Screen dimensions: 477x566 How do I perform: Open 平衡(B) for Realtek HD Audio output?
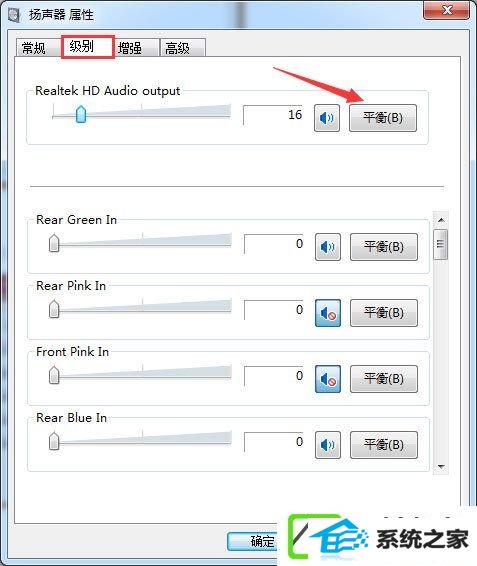point(383,118)
